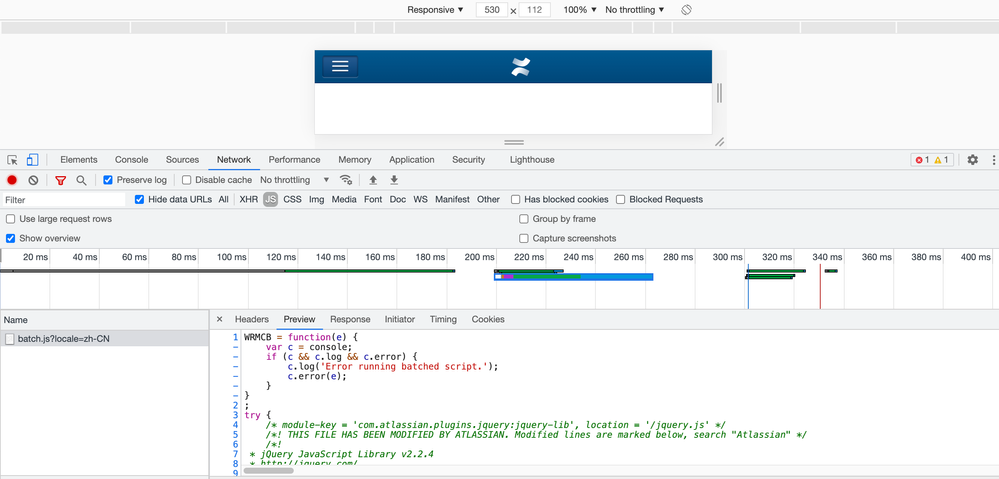
Task: Open the DevTools three-dot menu
Action: pyautogui.click(x=993, y=160)
